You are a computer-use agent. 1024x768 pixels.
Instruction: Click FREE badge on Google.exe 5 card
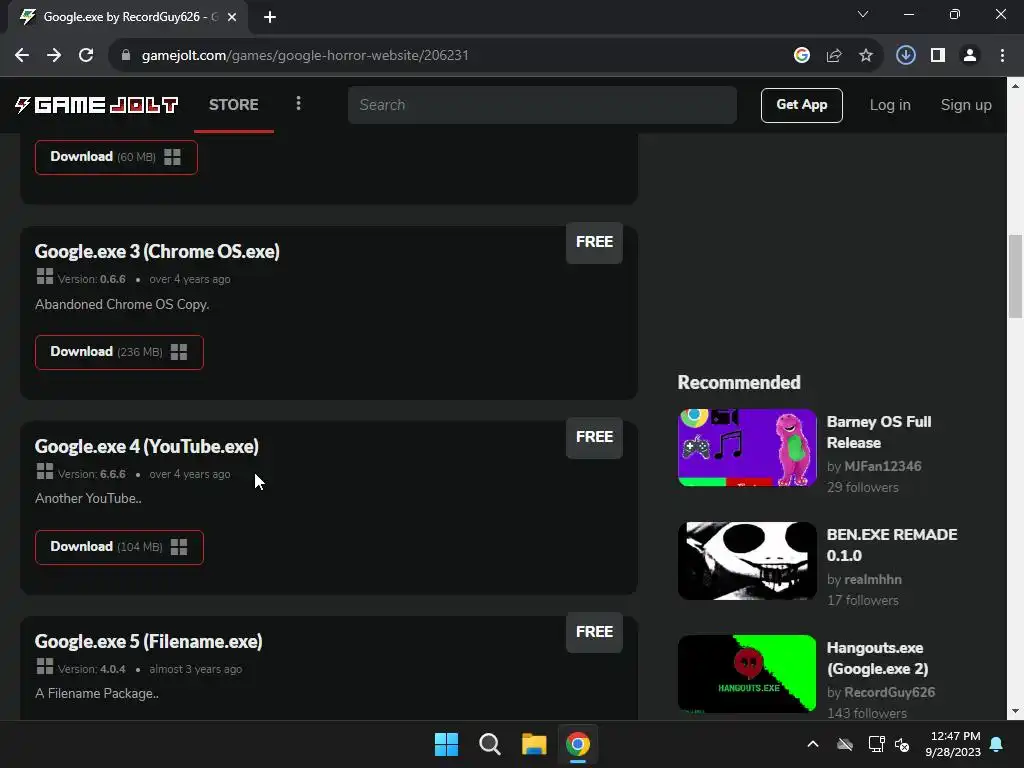click(594, 632)
